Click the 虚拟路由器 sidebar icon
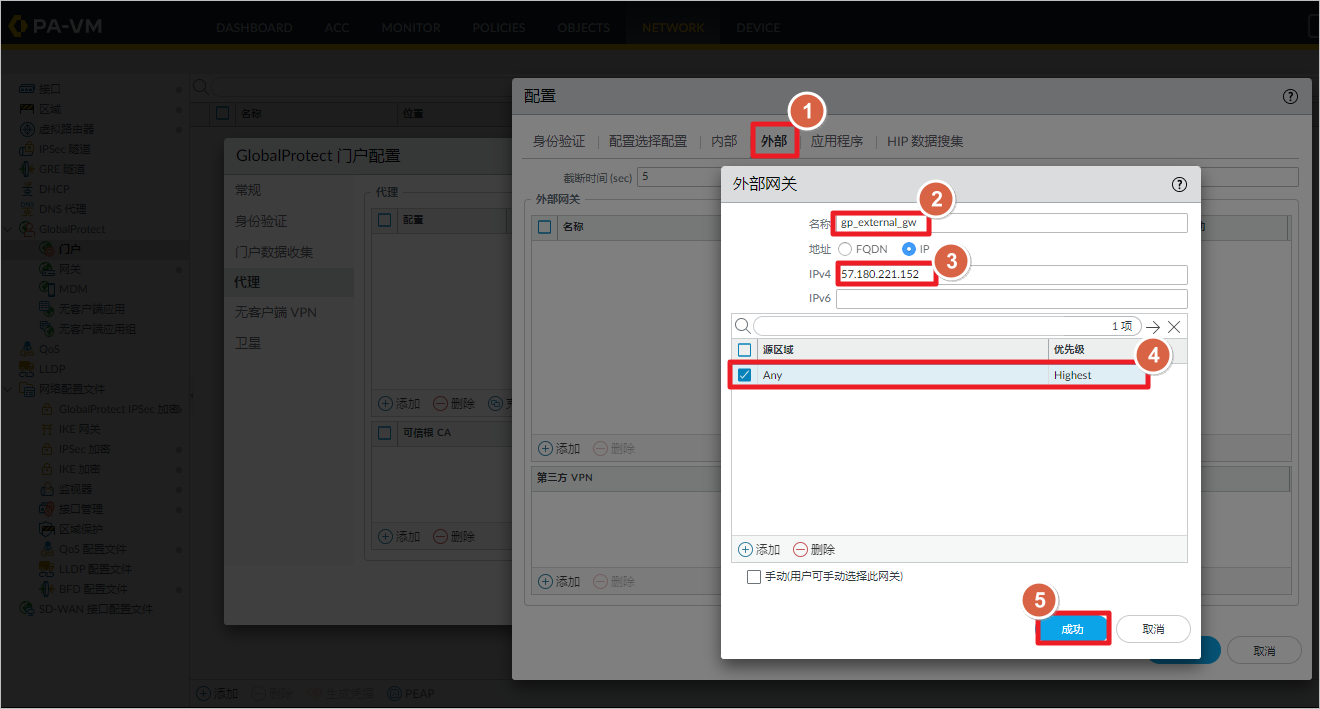The height and width of the screenshot is (709, 1320). (27, 129)
